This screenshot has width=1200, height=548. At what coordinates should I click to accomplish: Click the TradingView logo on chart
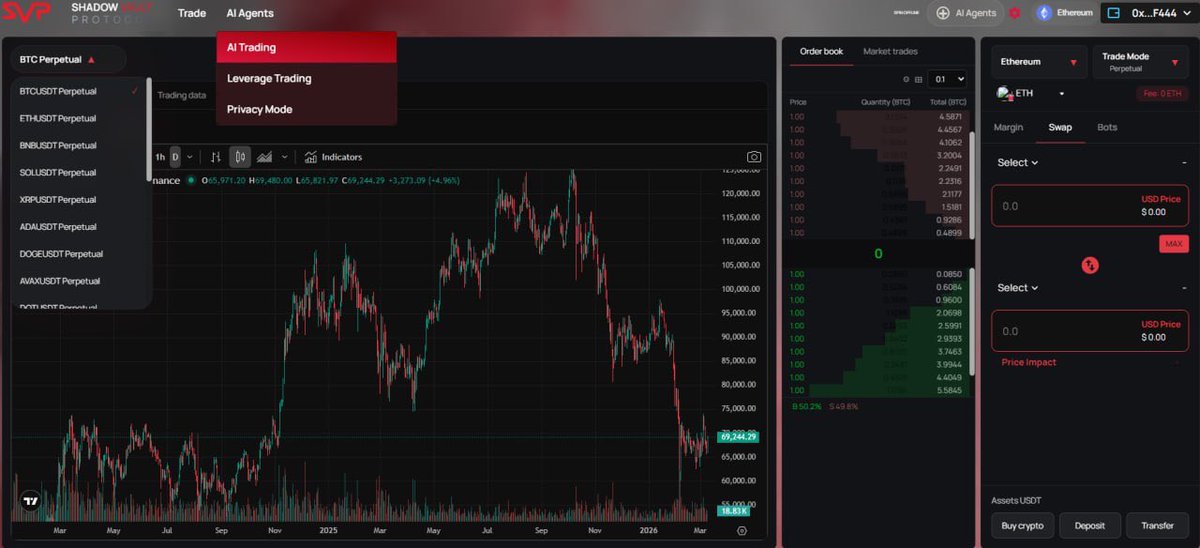pos(32,502)
